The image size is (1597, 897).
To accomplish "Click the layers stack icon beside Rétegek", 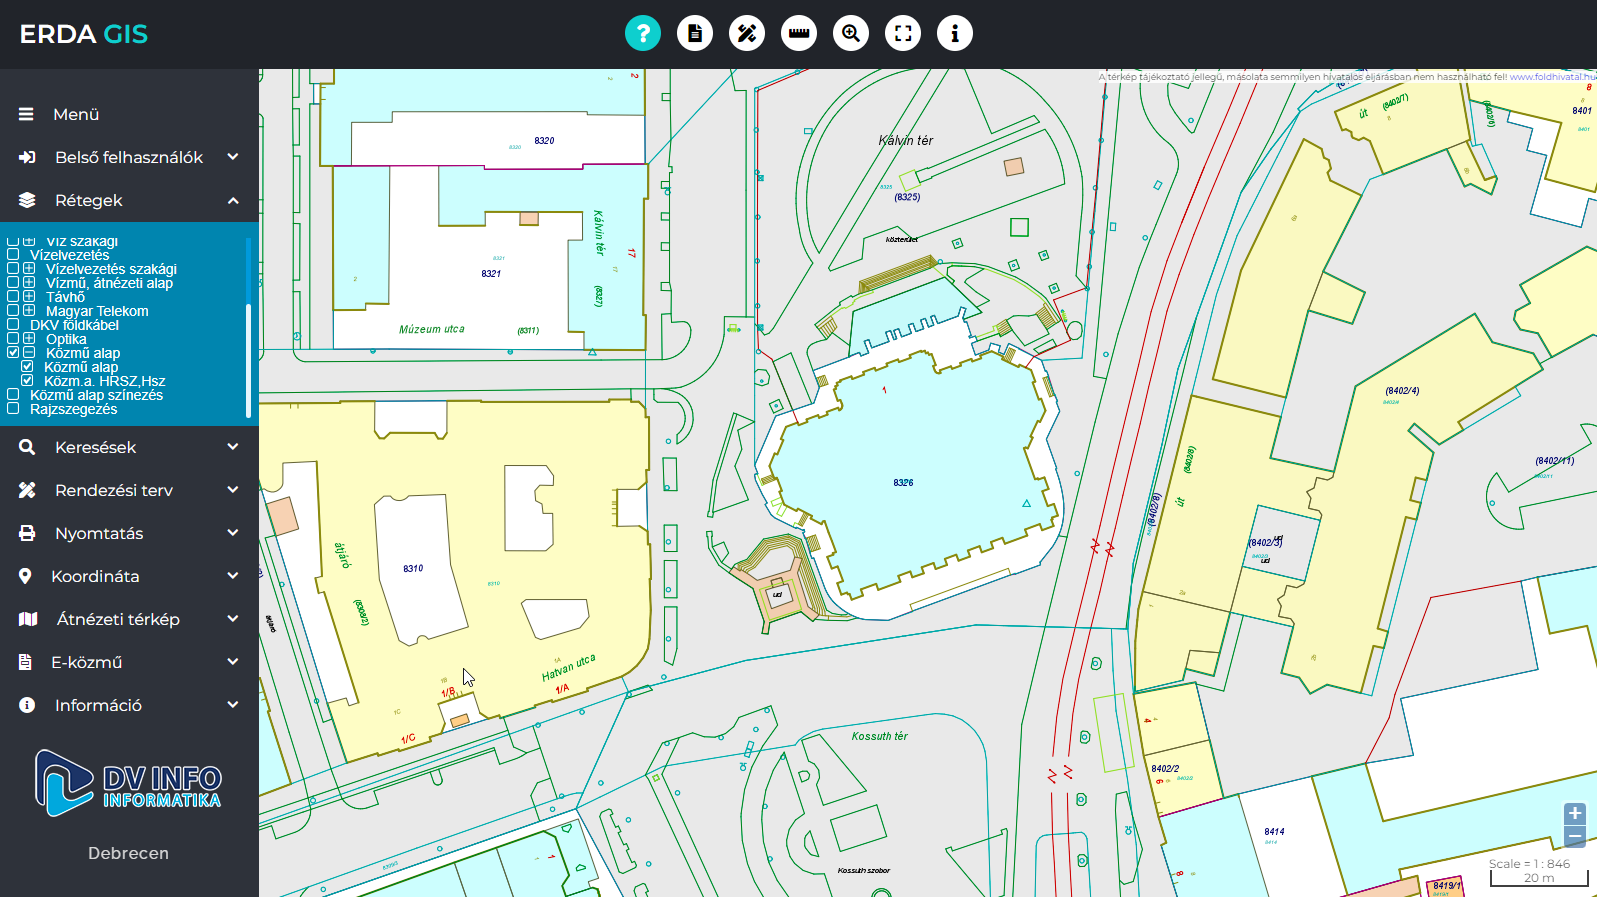I will (x=27, y=200).
